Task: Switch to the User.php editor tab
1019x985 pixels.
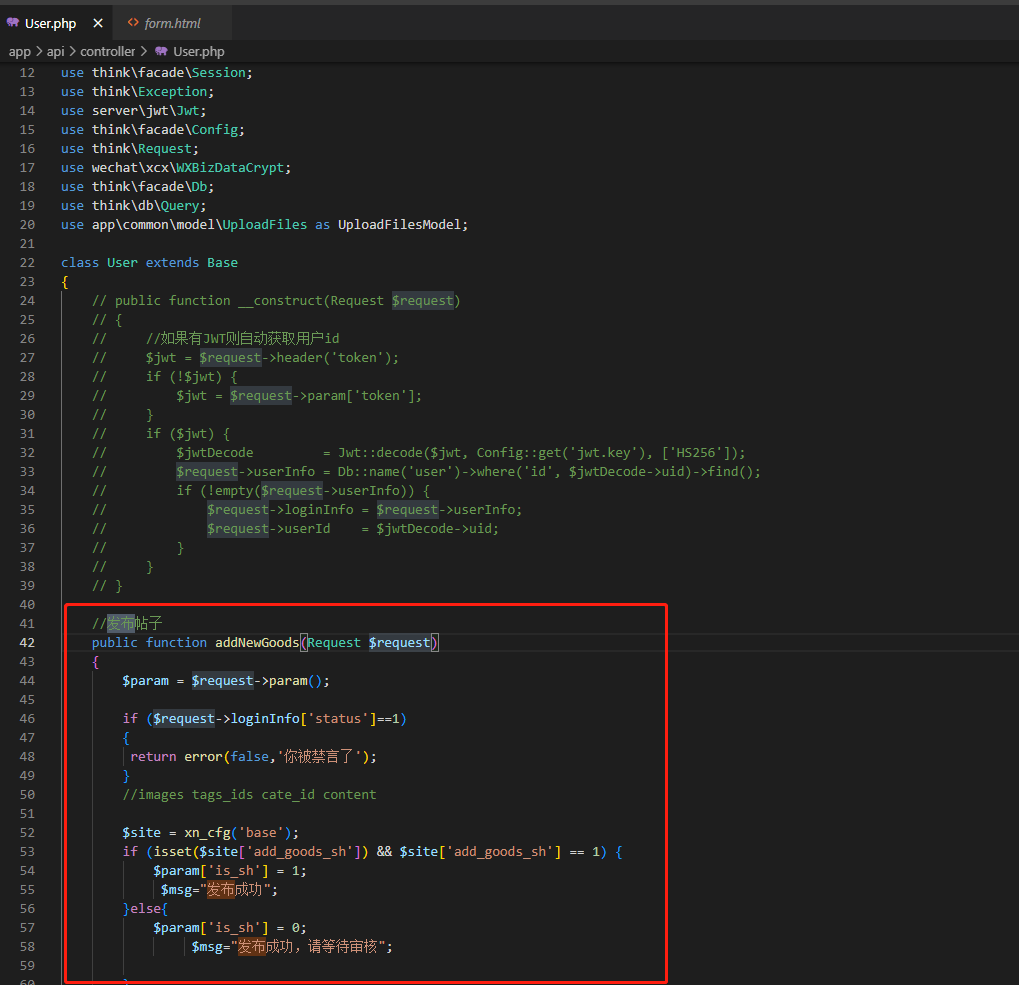Action: (x=50, y=23)
